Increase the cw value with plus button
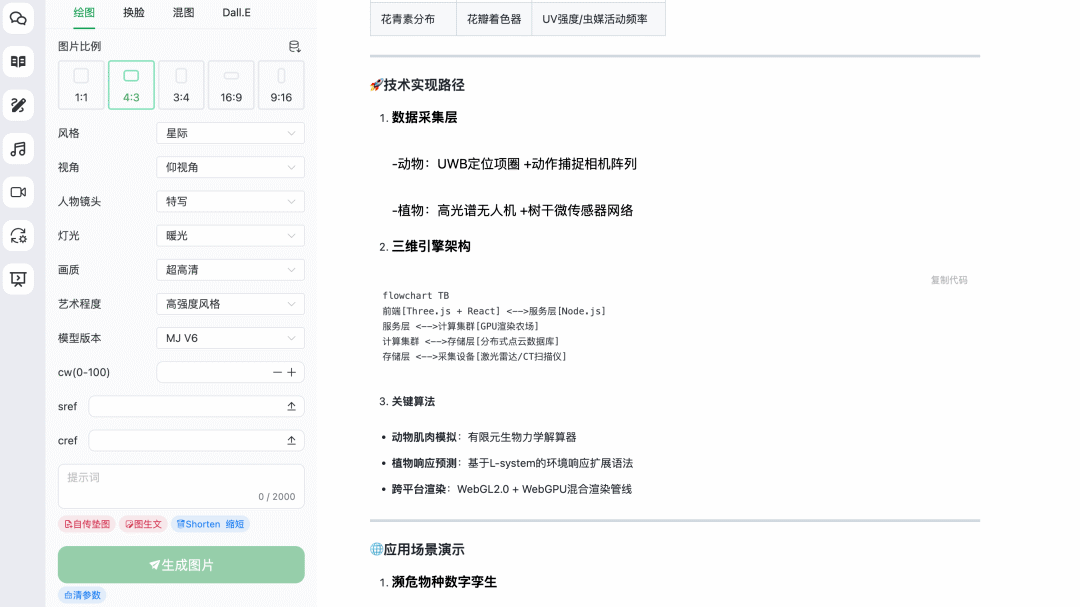 click(x=292, y=372)
